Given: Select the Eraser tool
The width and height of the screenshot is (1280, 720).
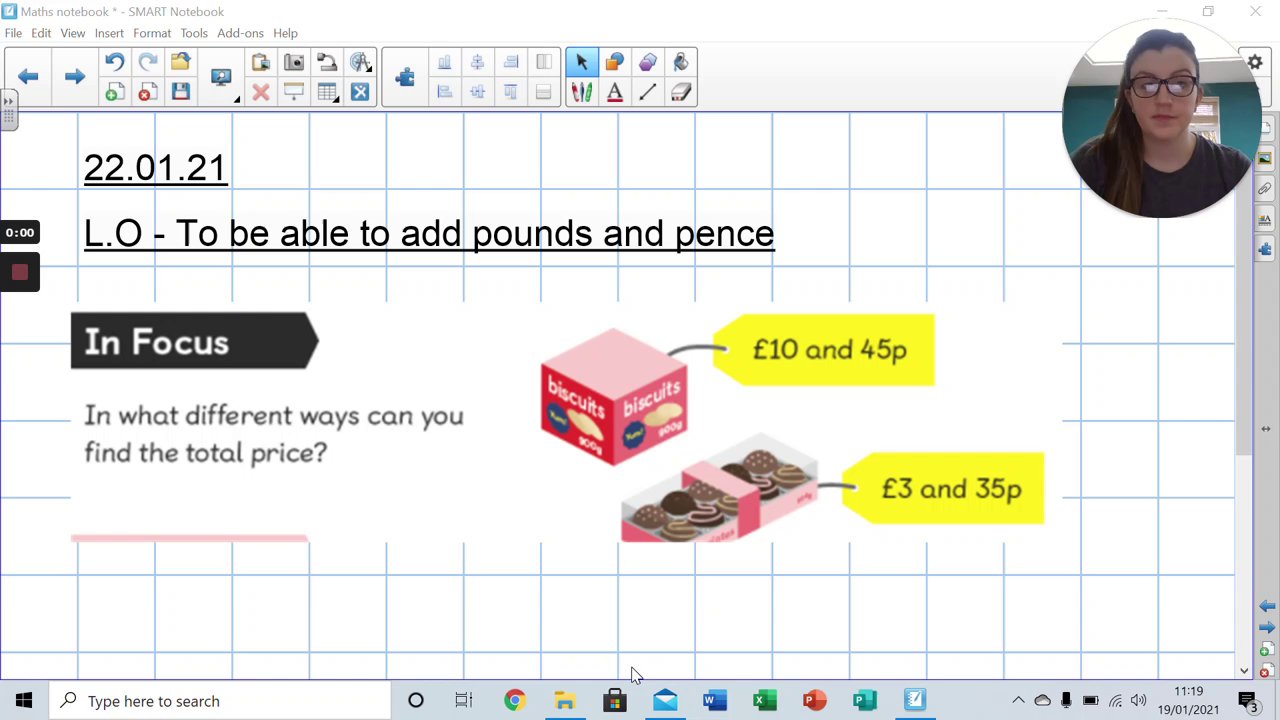Looking at the screenshot, I should point(680,92).
